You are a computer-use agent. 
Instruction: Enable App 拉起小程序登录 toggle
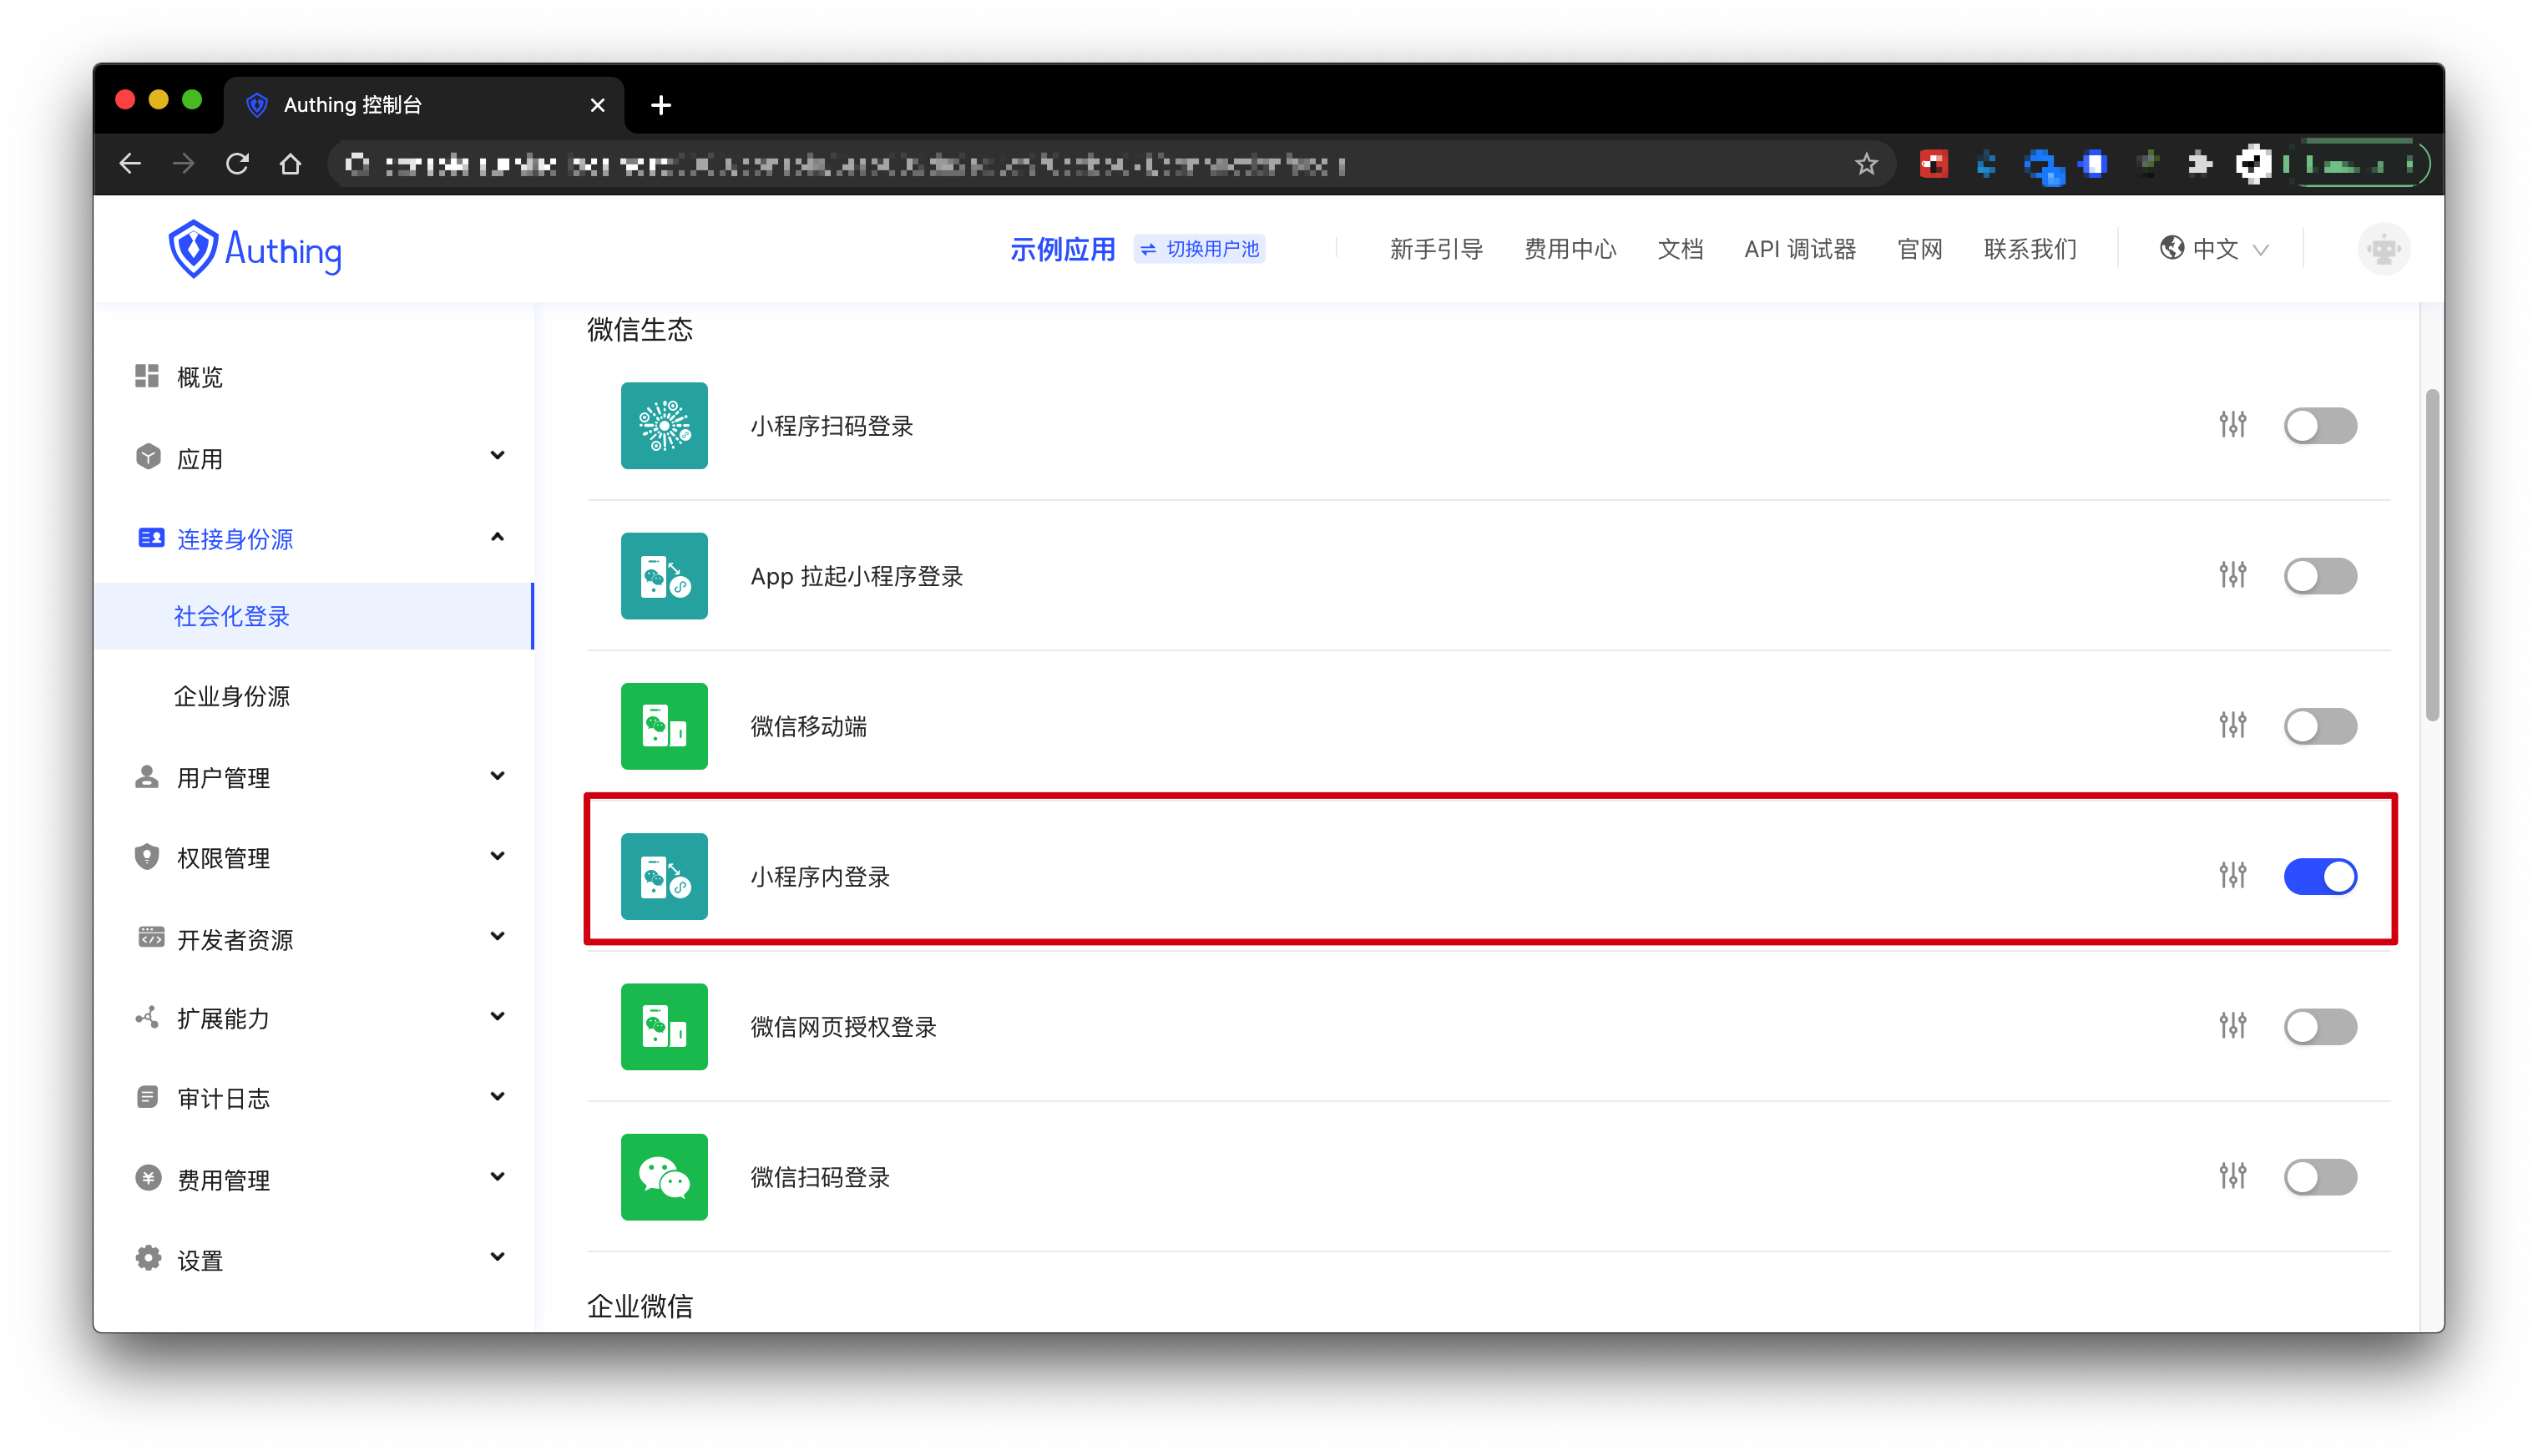click(2320, 576)
